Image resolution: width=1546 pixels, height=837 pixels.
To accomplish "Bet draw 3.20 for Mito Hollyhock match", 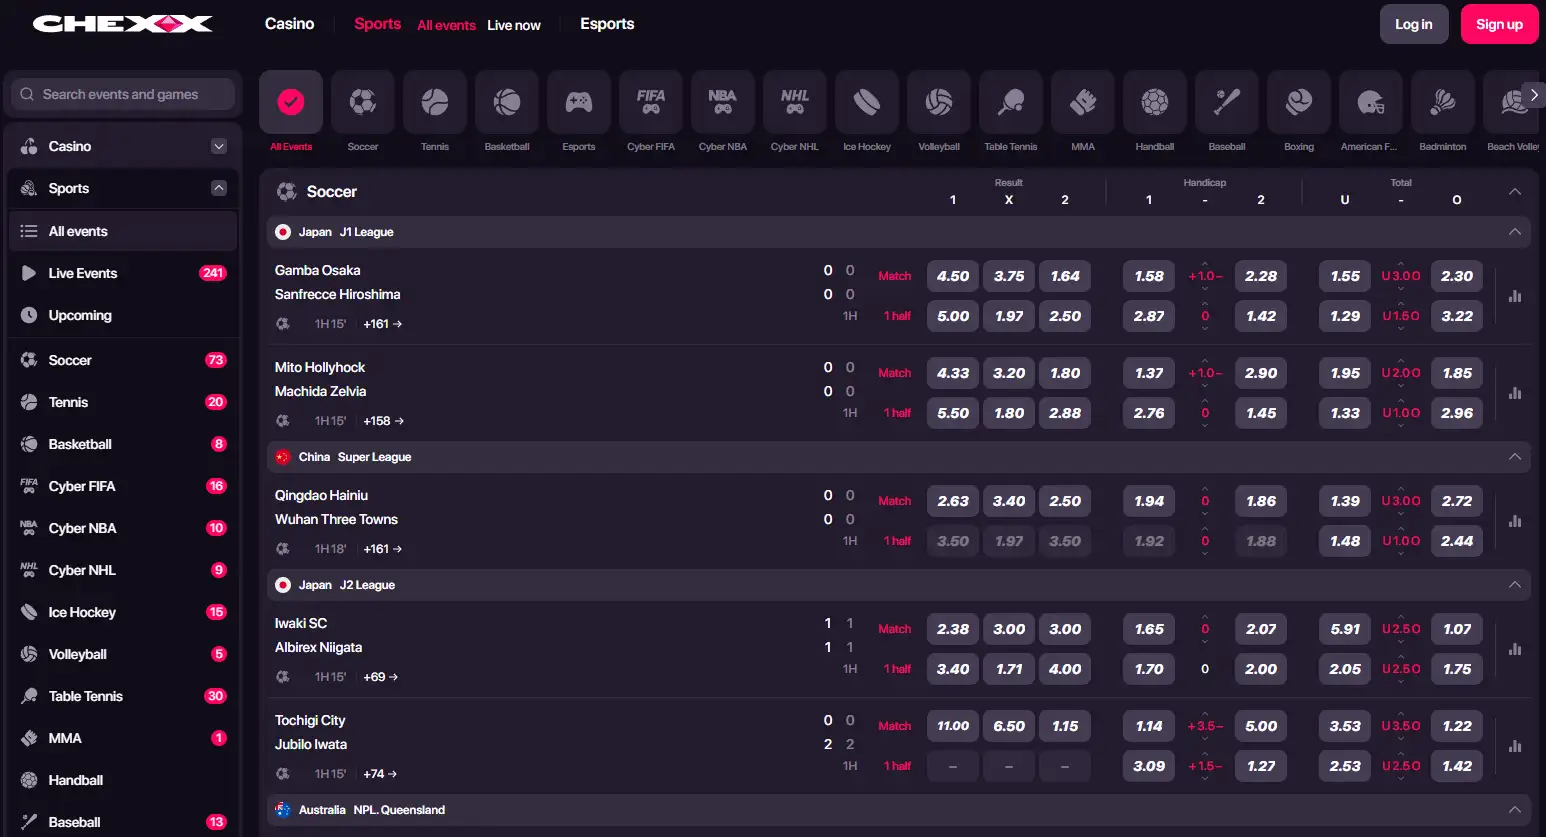I will point(1009,373).
